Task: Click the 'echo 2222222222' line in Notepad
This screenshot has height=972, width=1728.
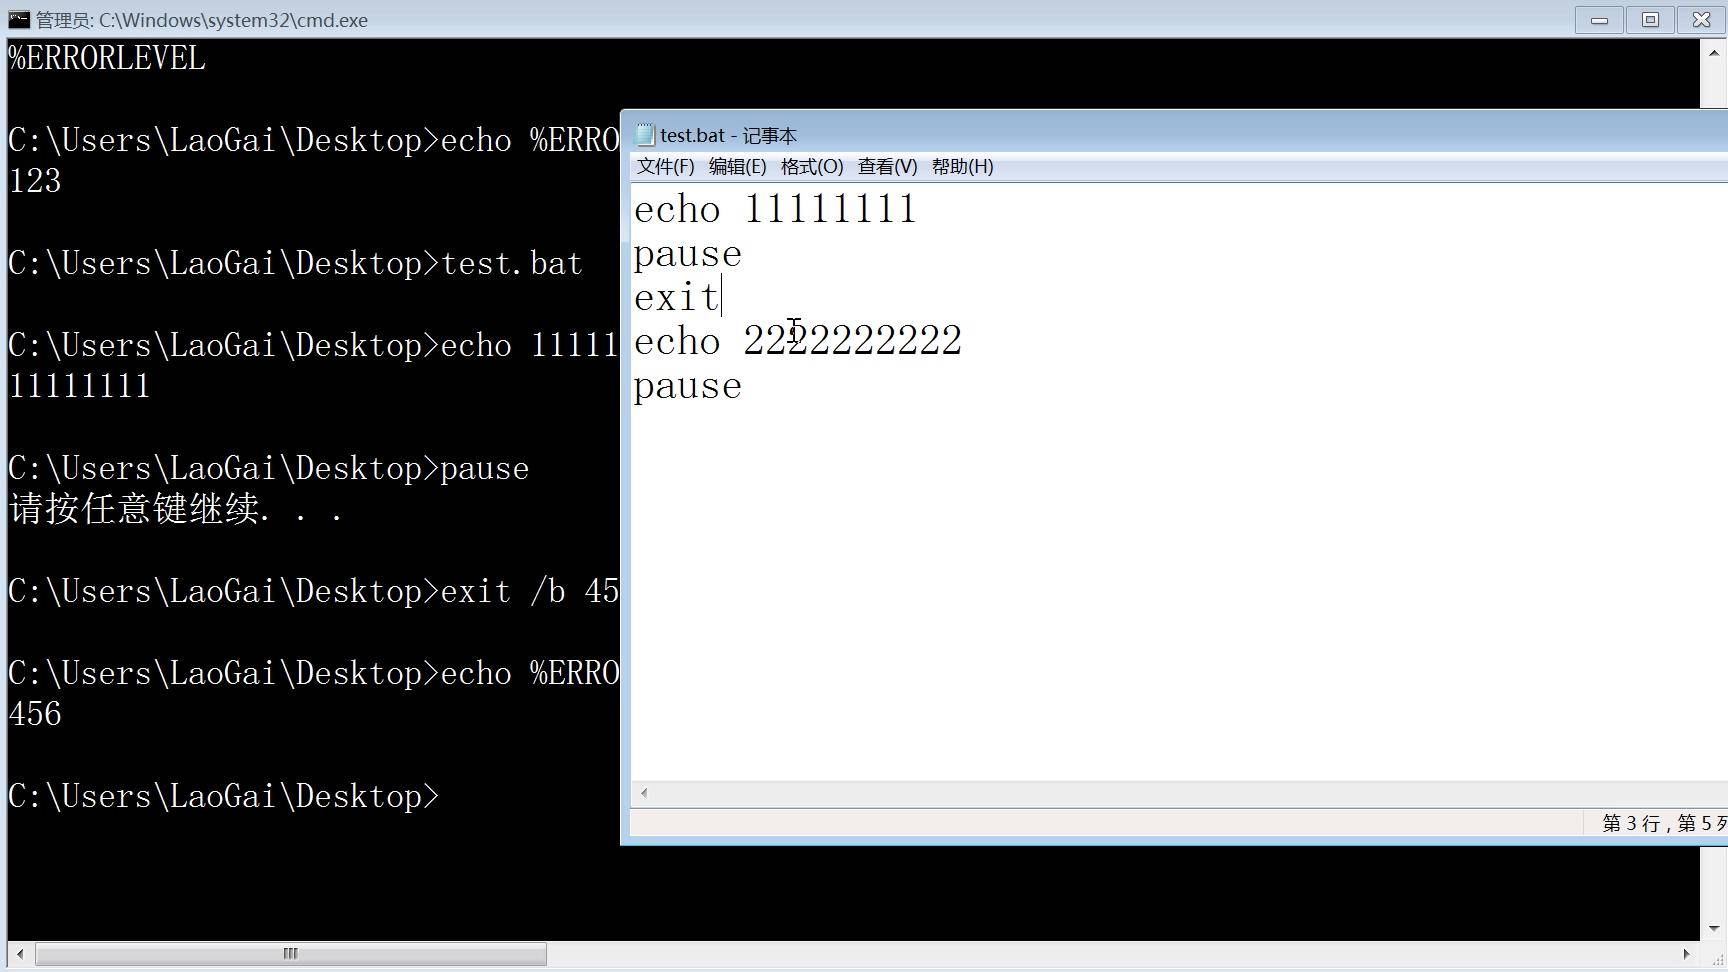Action: pyautogui.click(x=798, y=341)
